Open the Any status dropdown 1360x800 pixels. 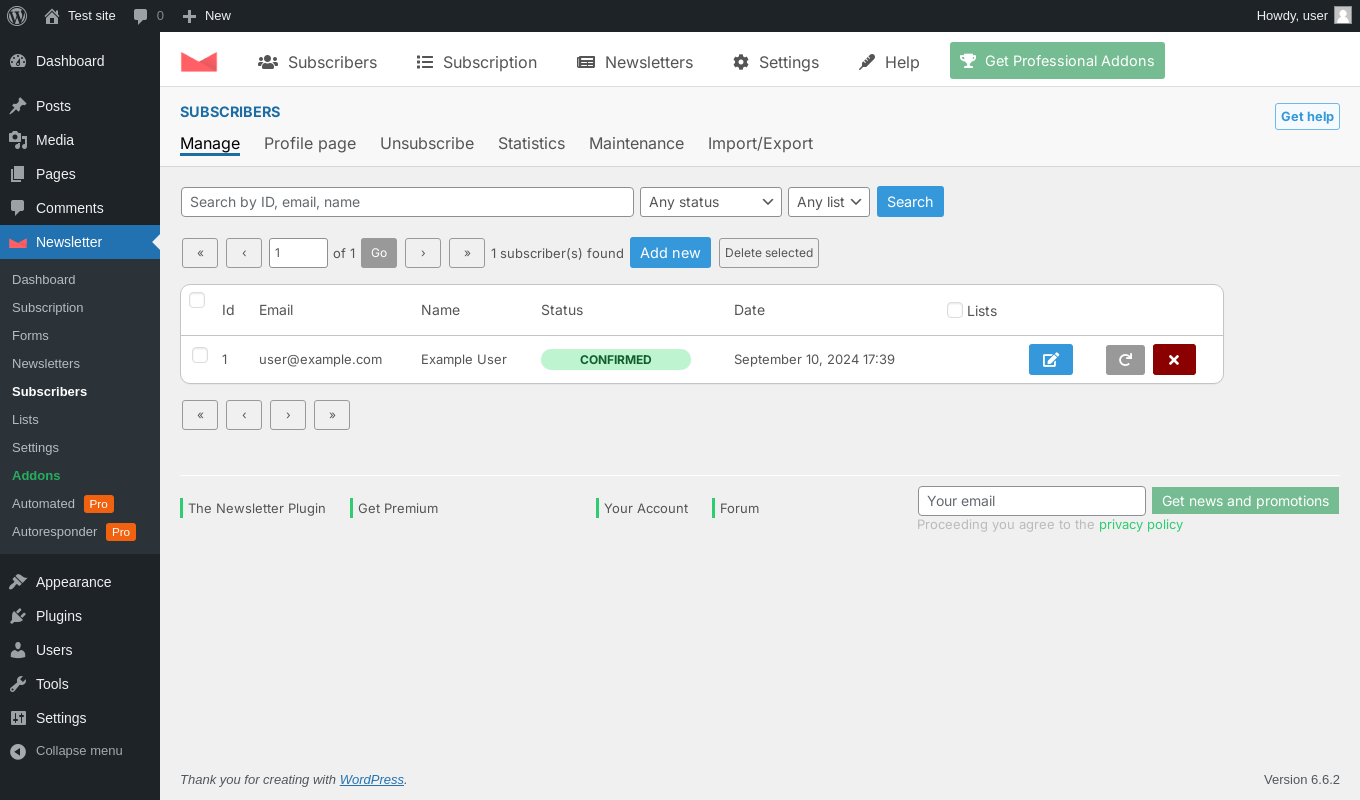pos(711,202)
